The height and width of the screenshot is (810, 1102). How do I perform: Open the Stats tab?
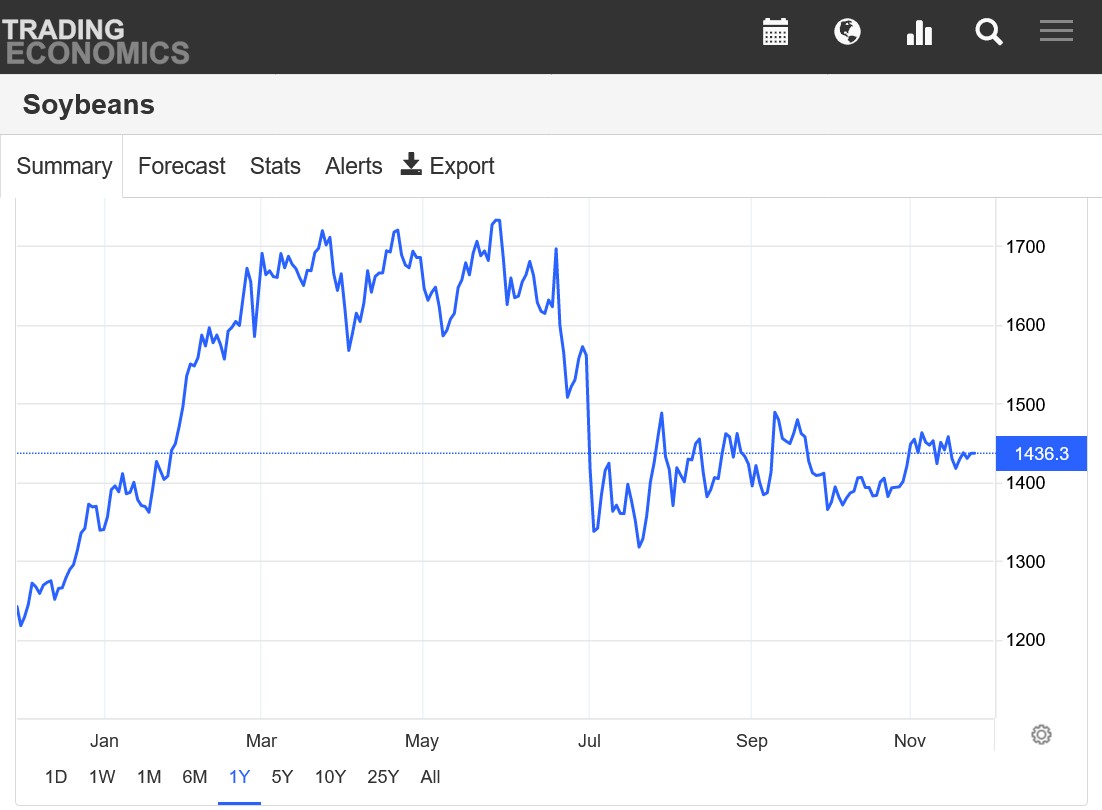275,166
